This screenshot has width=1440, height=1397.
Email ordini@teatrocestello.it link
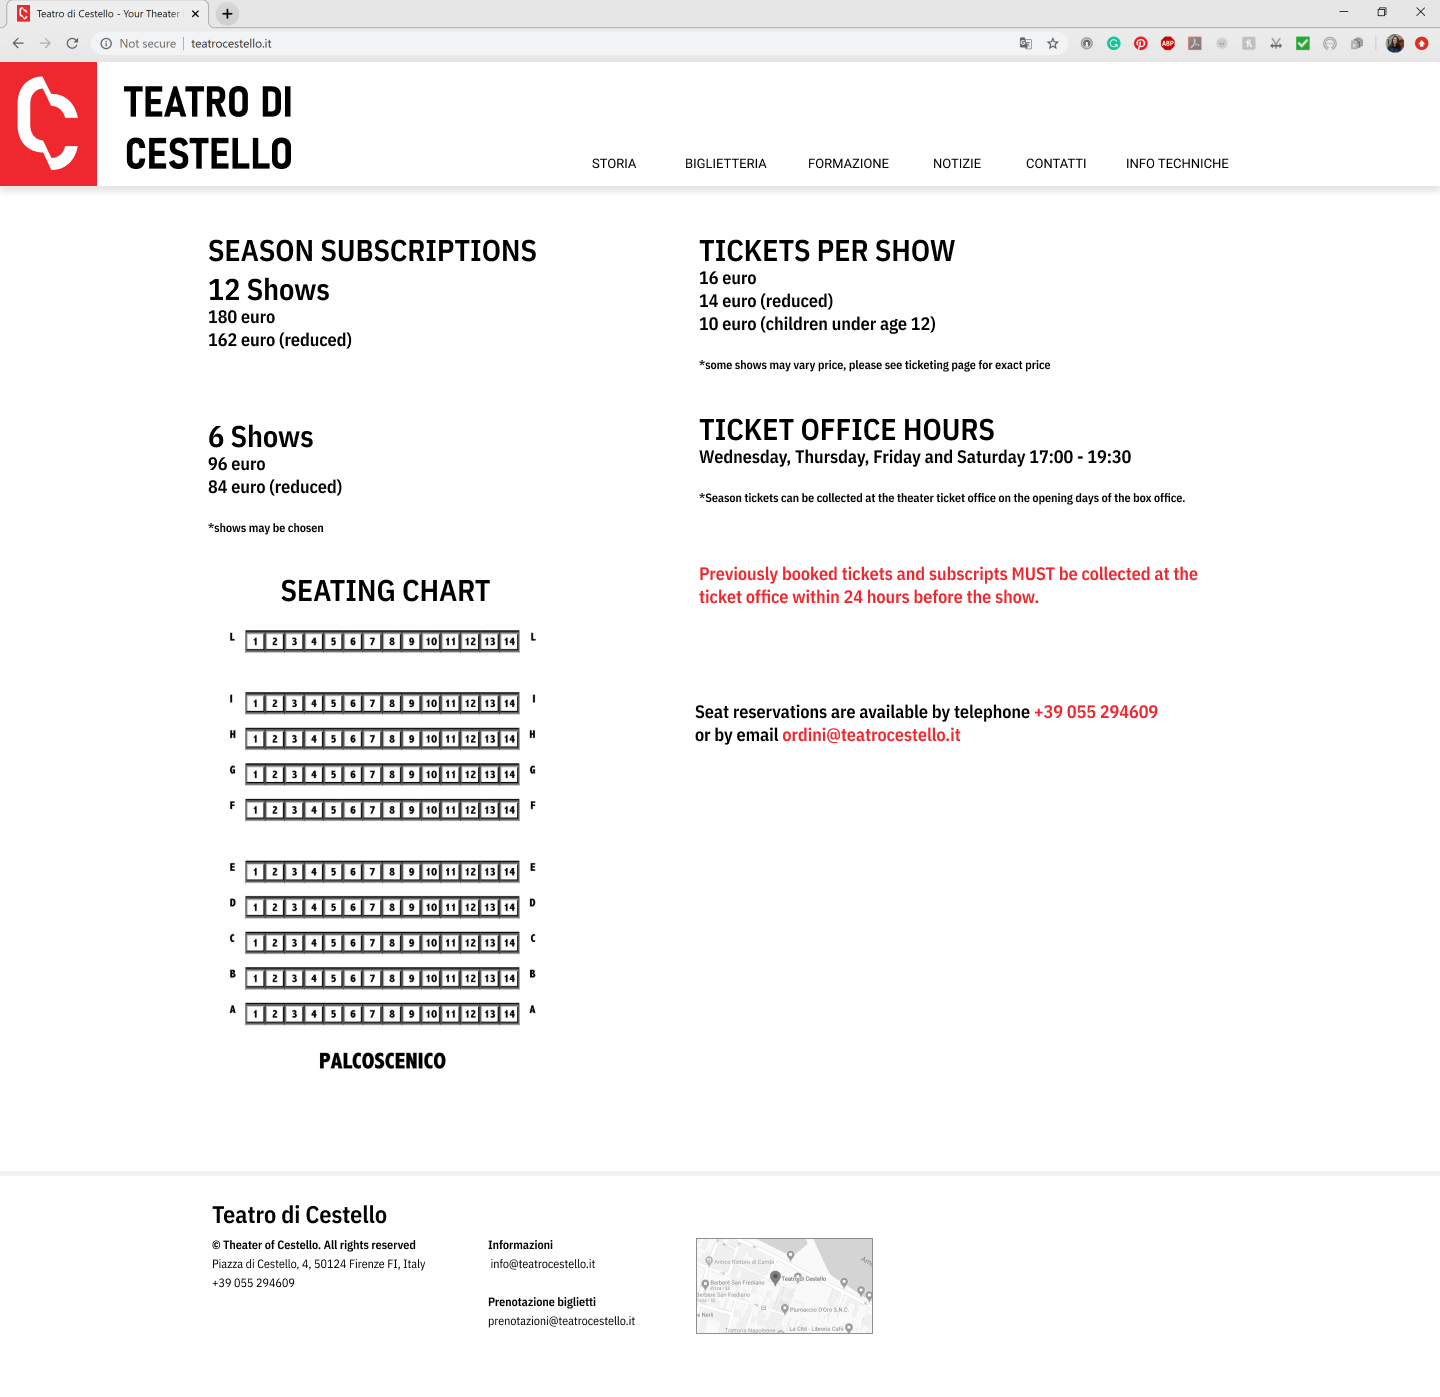coord(871,735)
